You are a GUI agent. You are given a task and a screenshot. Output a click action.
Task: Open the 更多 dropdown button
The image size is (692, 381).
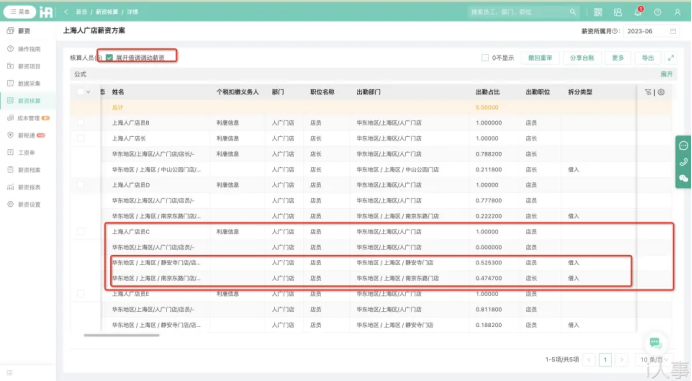pyautogui.click(x=618, y=58)
